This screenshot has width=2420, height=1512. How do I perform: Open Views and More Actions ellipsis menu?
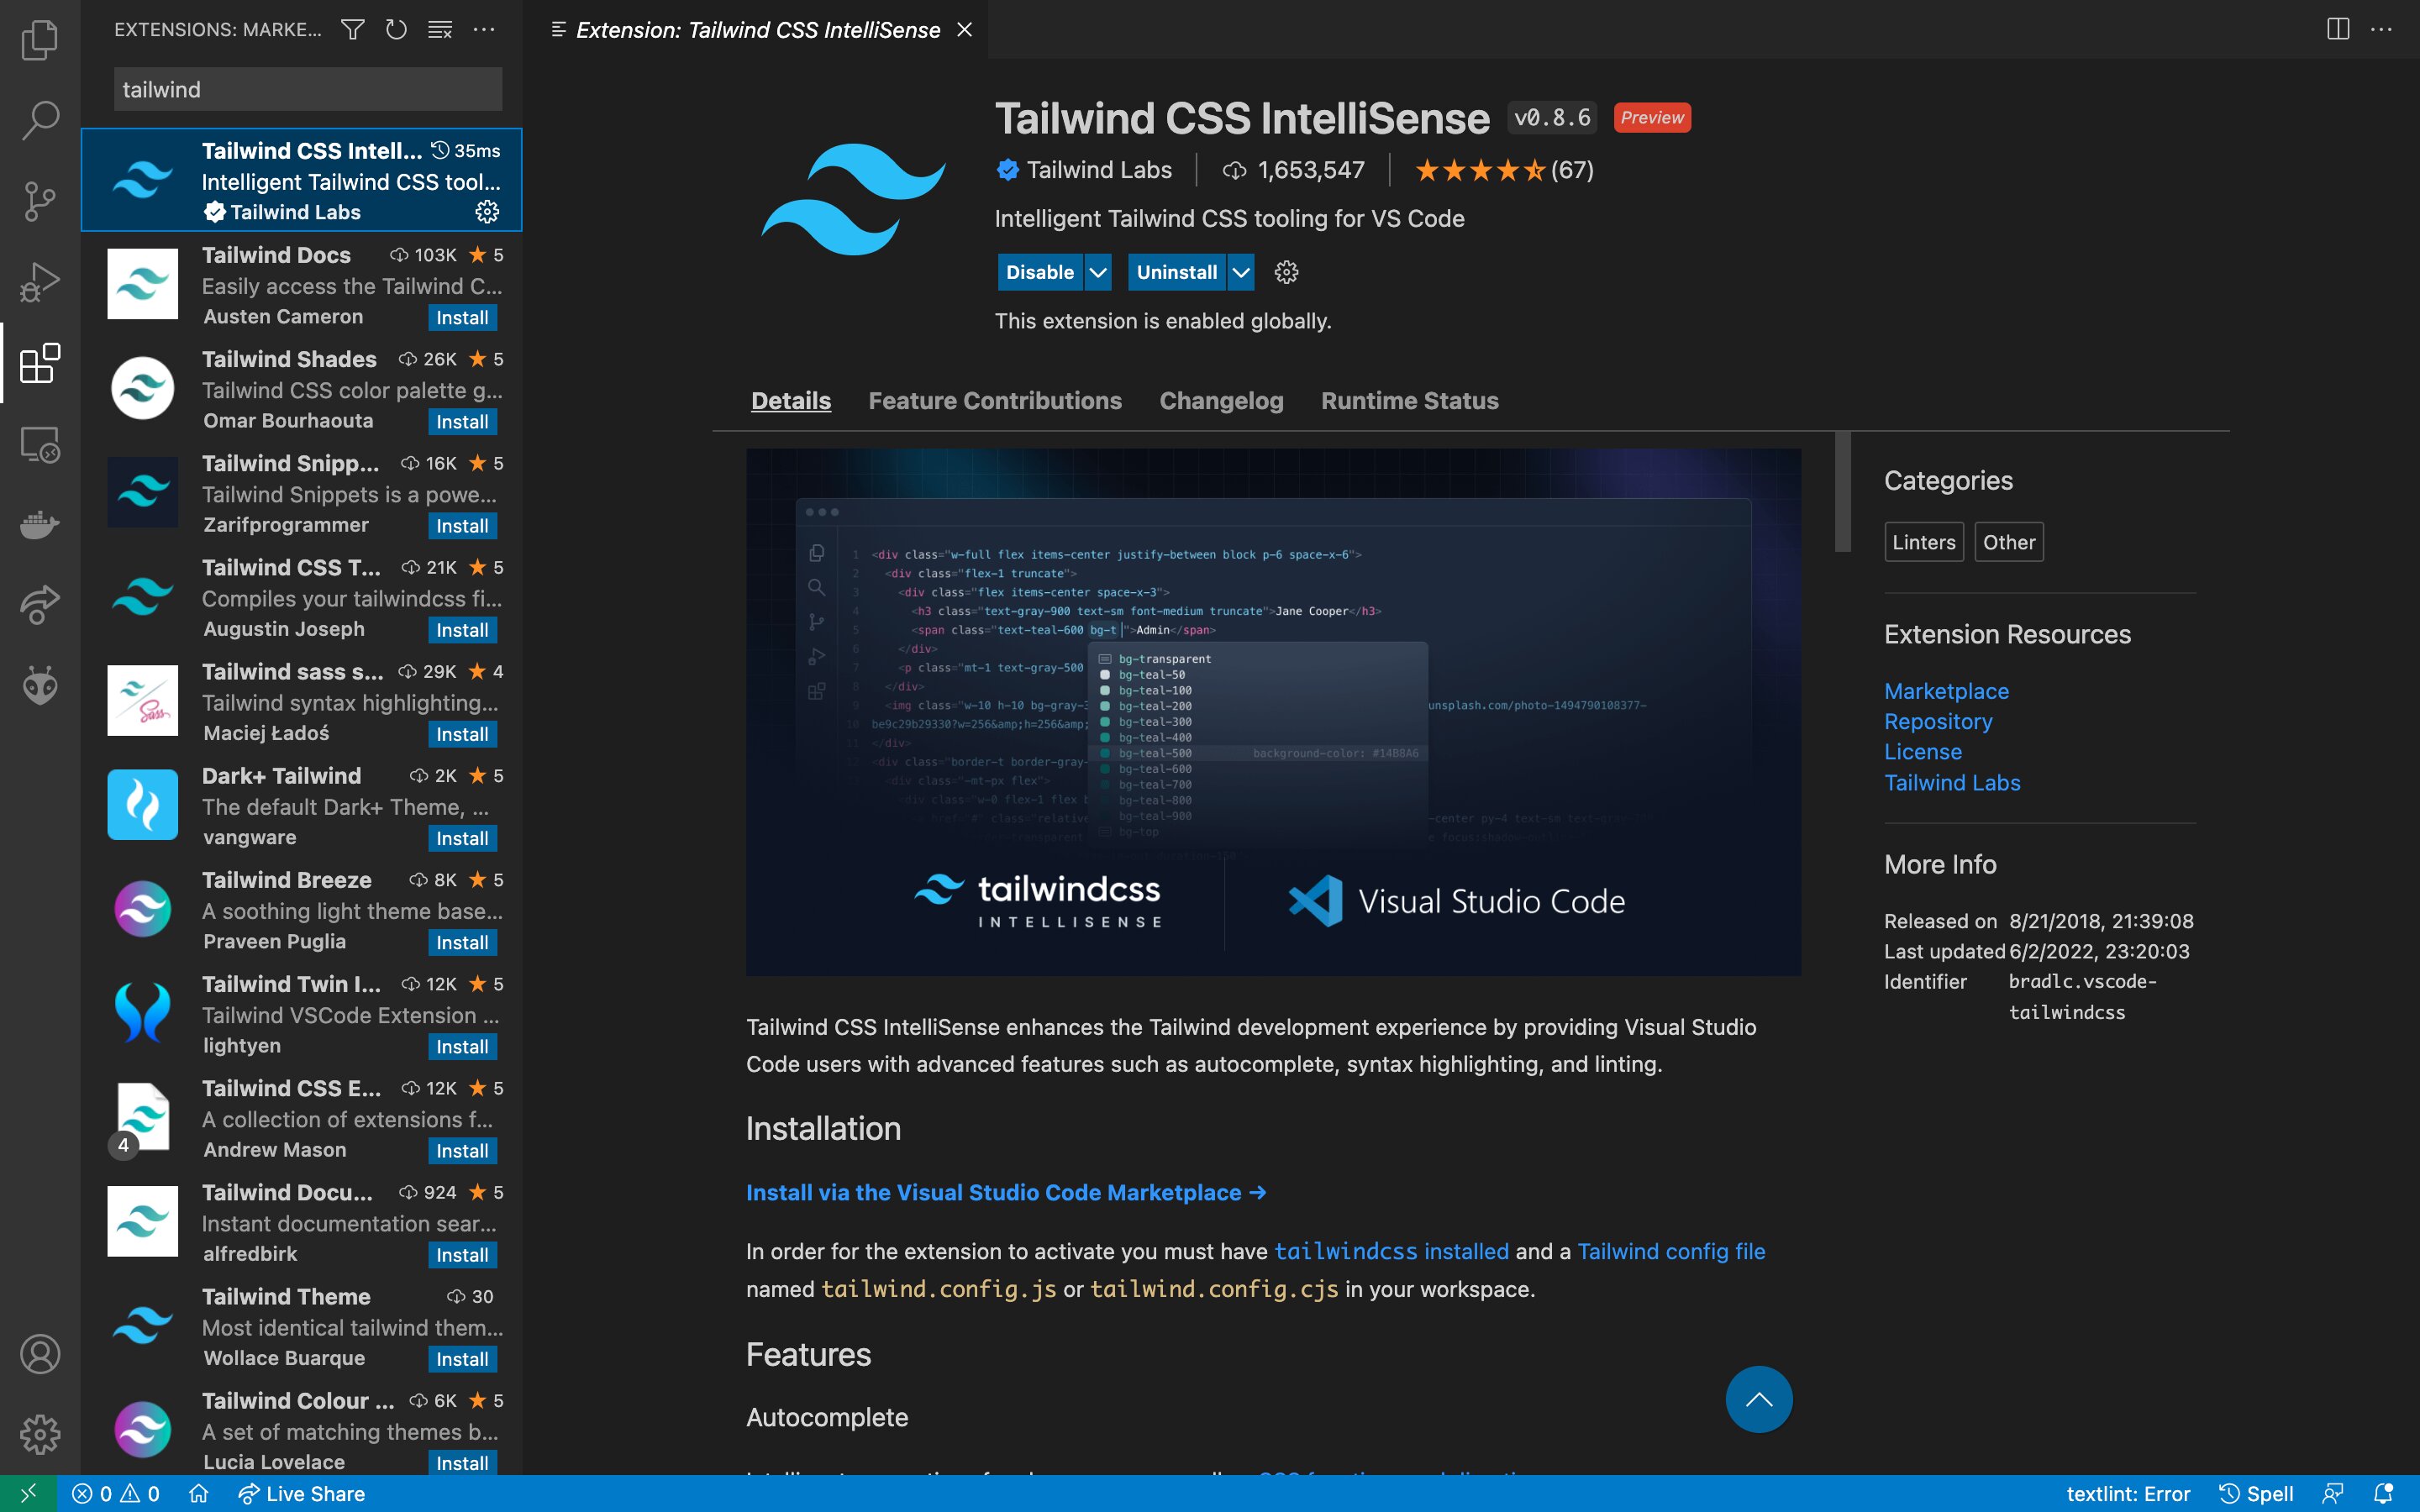[x=484, y=30]
